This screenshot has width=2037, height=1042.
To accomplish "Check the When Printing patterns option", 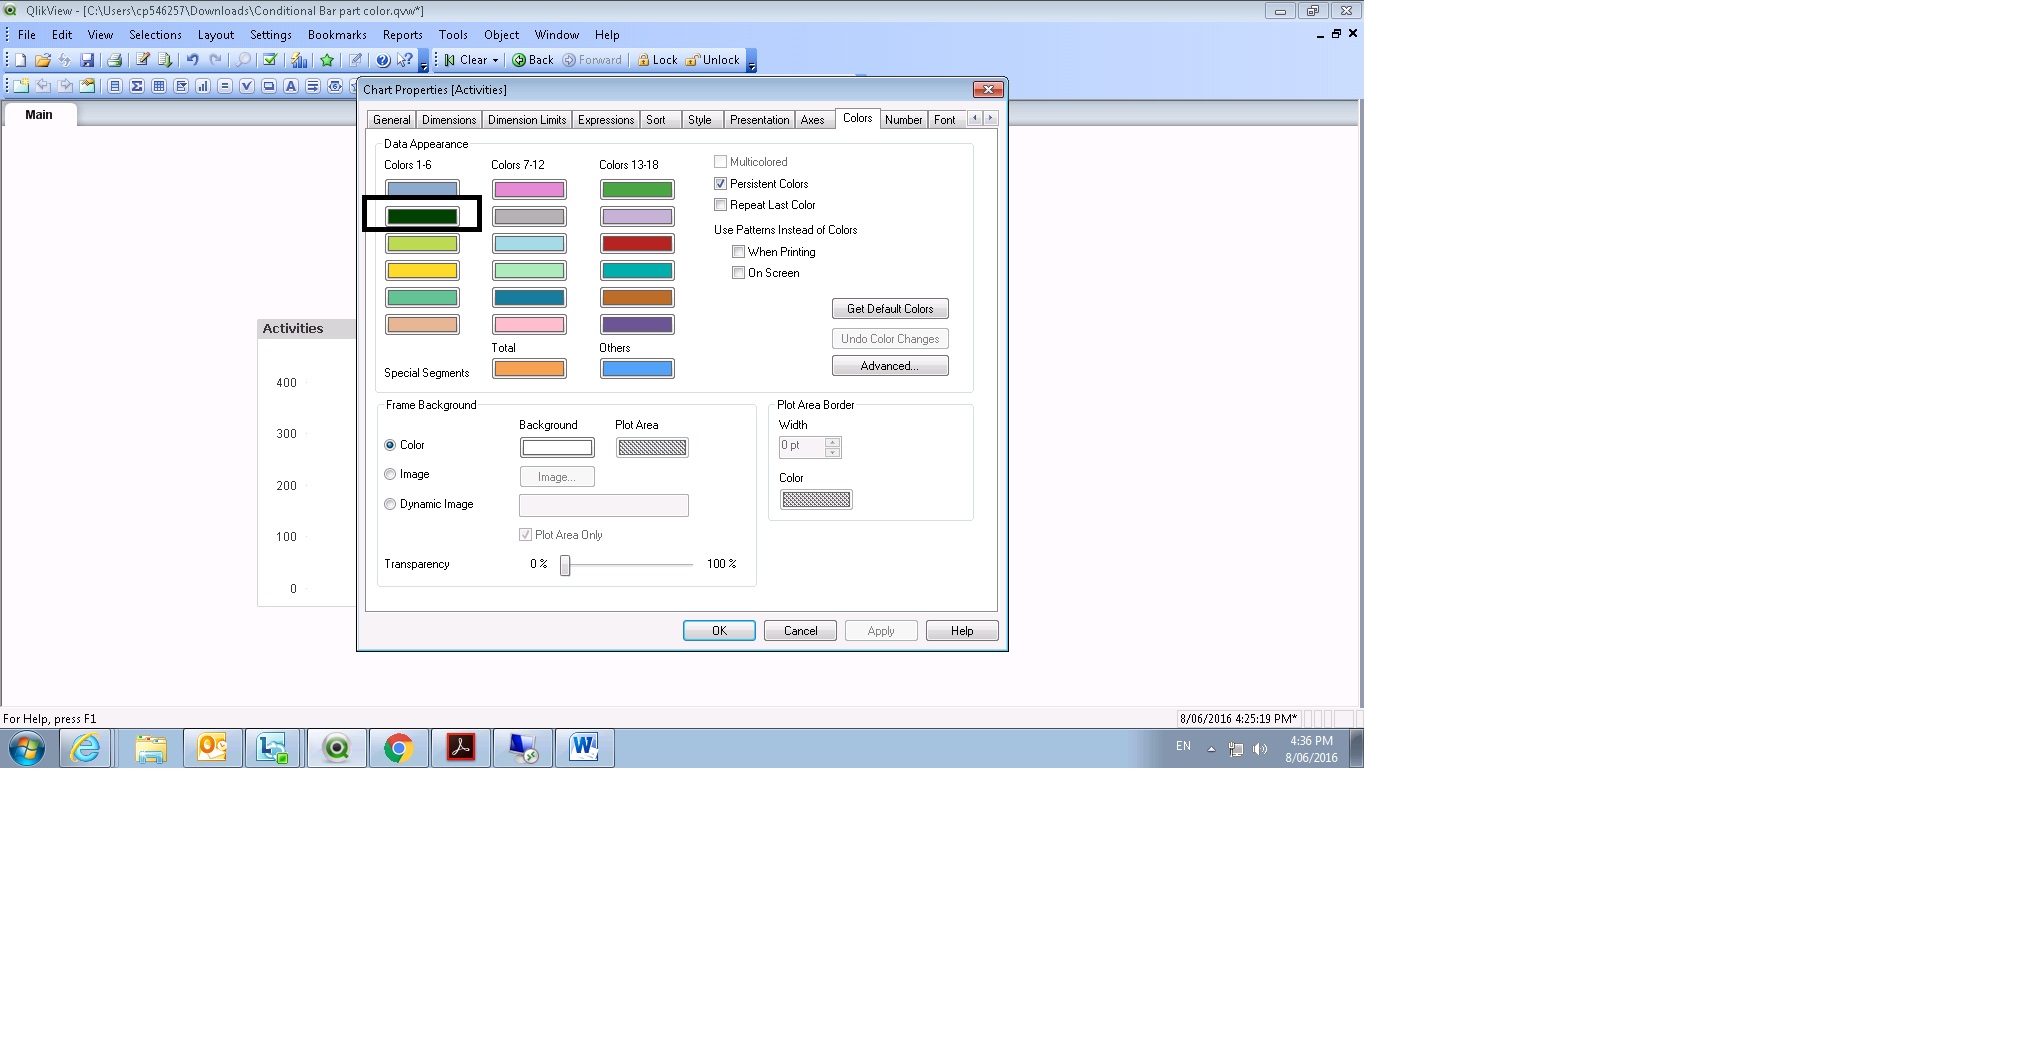I will pos(738,252).
